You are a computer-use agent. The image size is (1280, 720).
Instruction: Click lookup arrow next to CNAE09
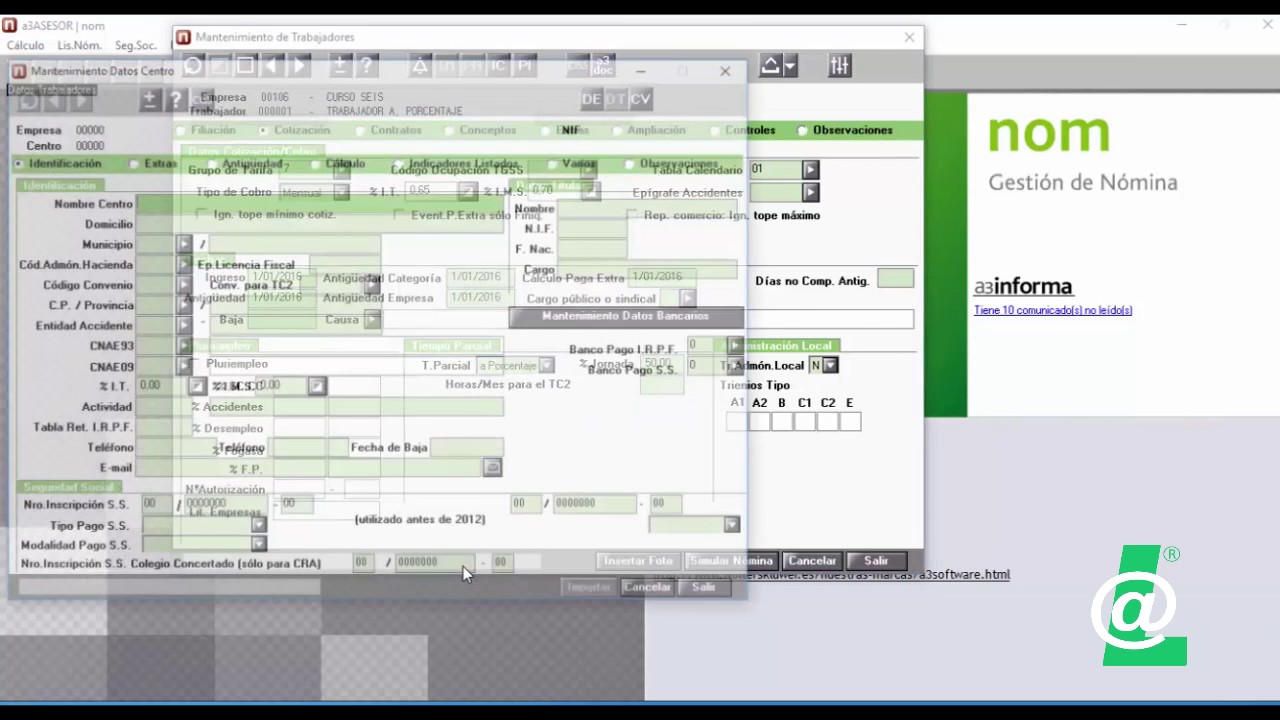pos(184,366)
